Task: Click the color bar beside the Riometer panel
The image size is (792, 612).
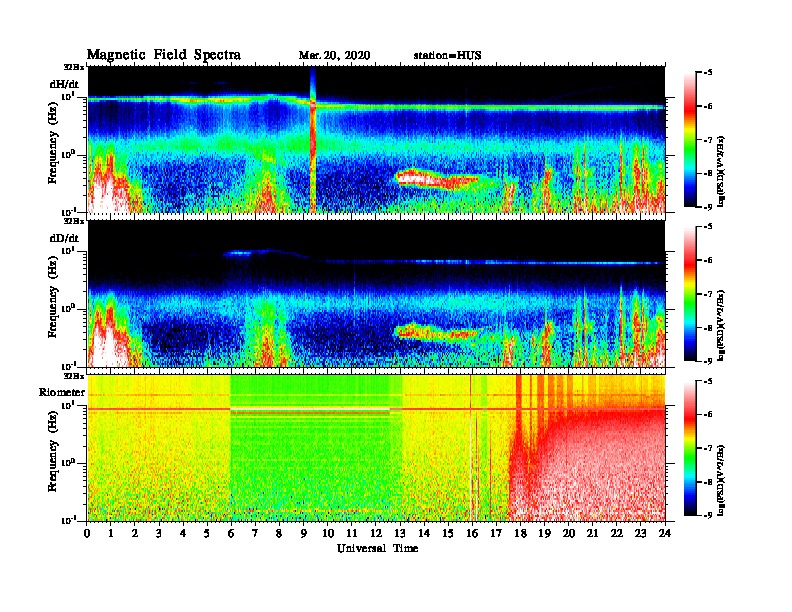Action: click(690, 448)
